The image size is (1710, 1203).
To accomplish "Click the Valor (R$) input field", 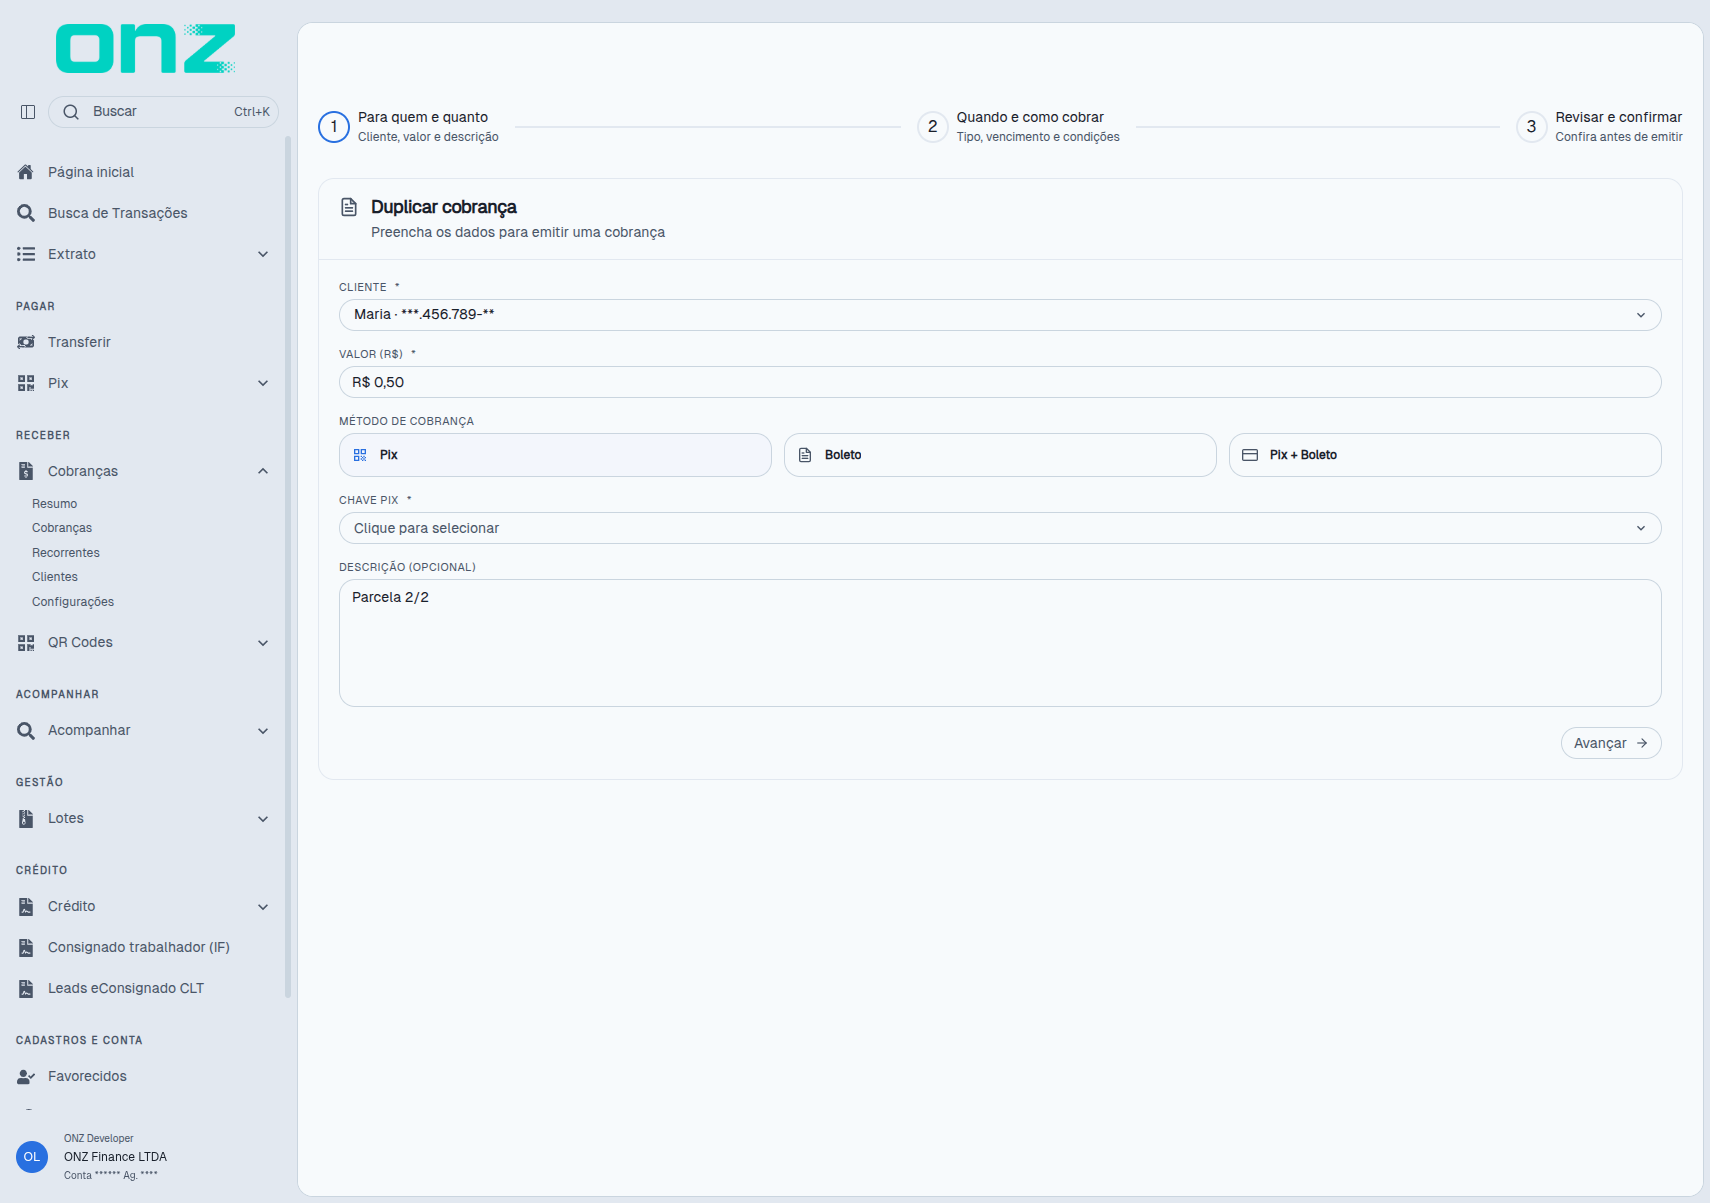I will pyautogui.click(x=1000, y=382).
